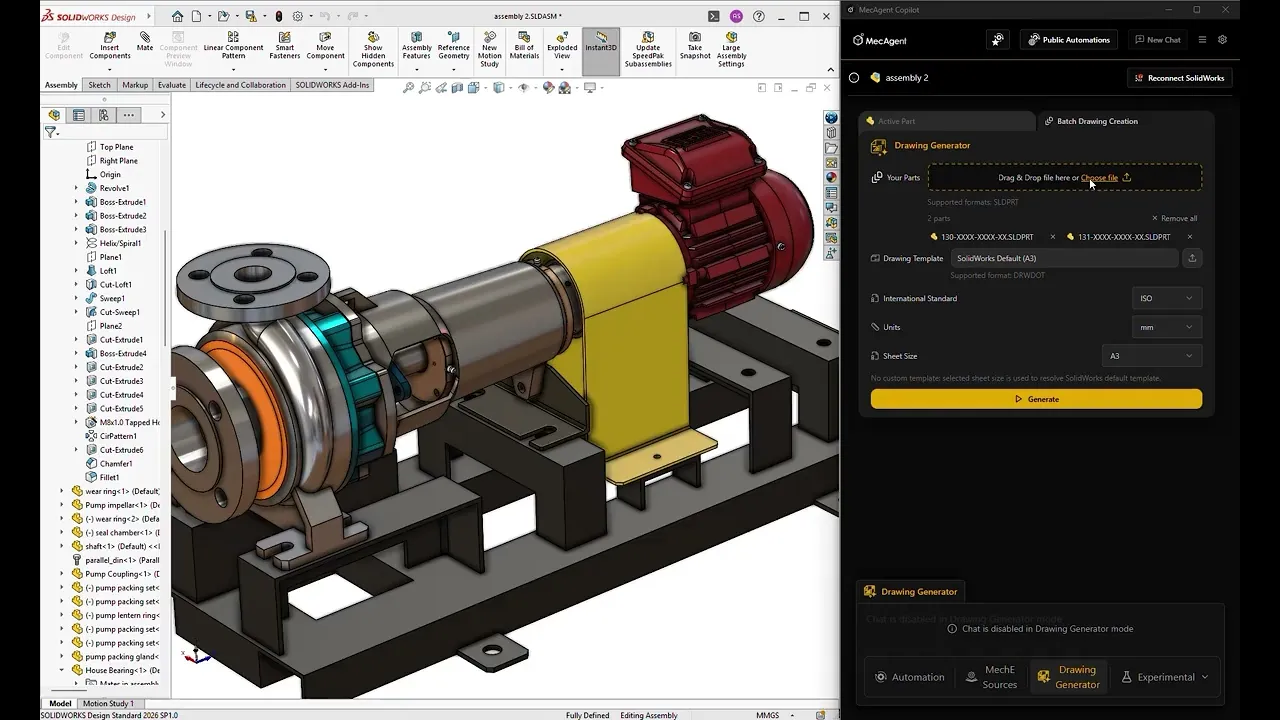Viewport: 1280px width, 720px height.
Task: Collapse House Bearing<1> component
Action: (x=62, y=670)
